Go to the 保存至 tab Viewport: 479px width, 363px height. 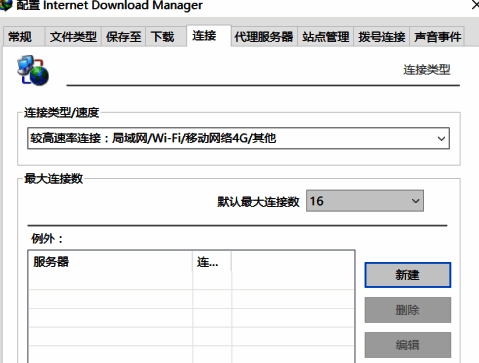[x=123, y=37]
